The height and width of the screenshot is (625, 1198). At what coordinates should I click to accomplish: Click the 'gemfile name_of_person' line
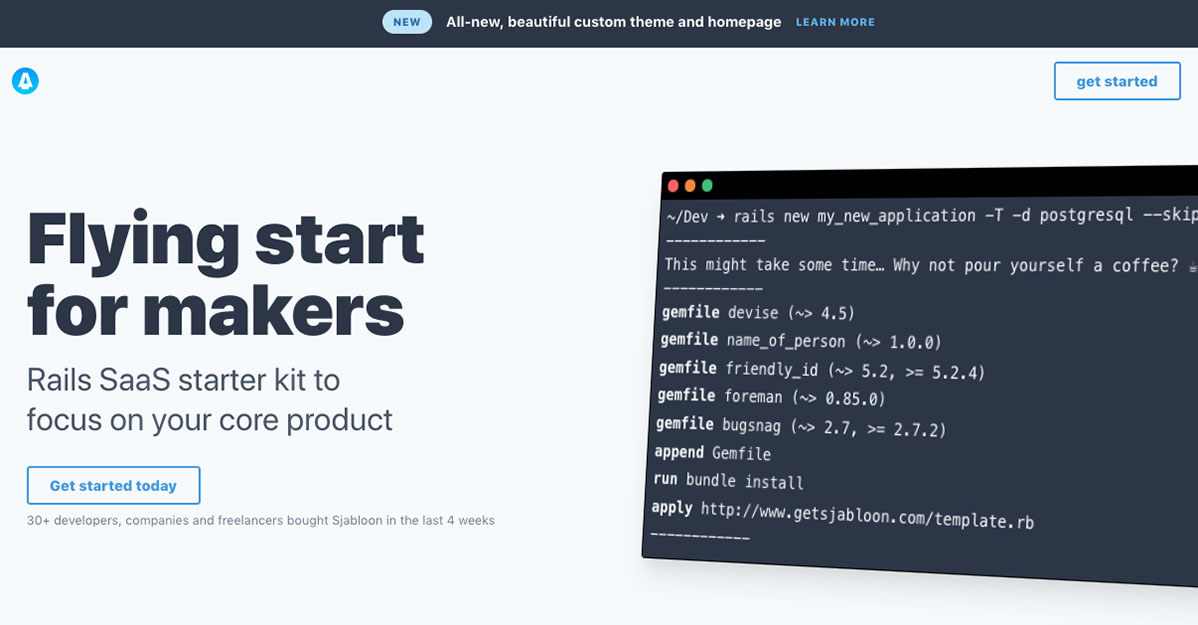coord(801,341)
